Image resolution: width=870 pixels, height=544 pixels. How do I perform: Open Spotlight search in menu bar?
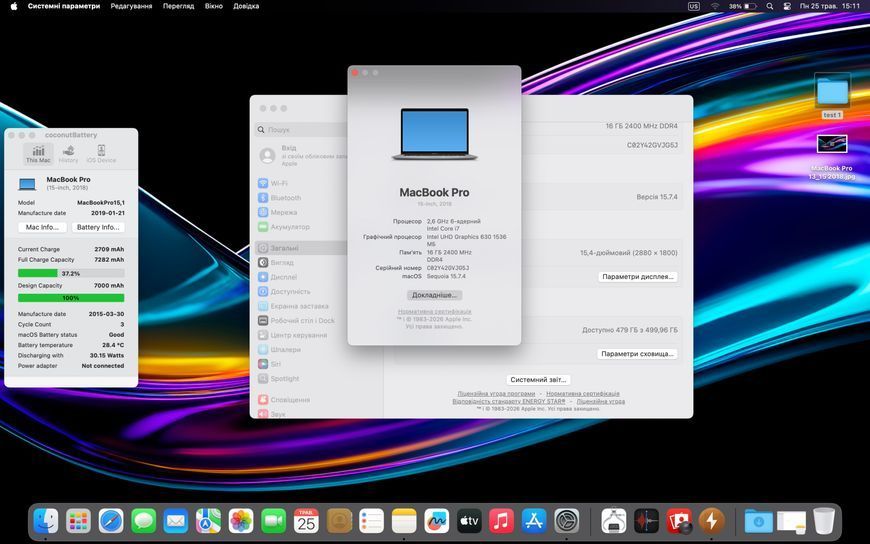coord(770,6)
